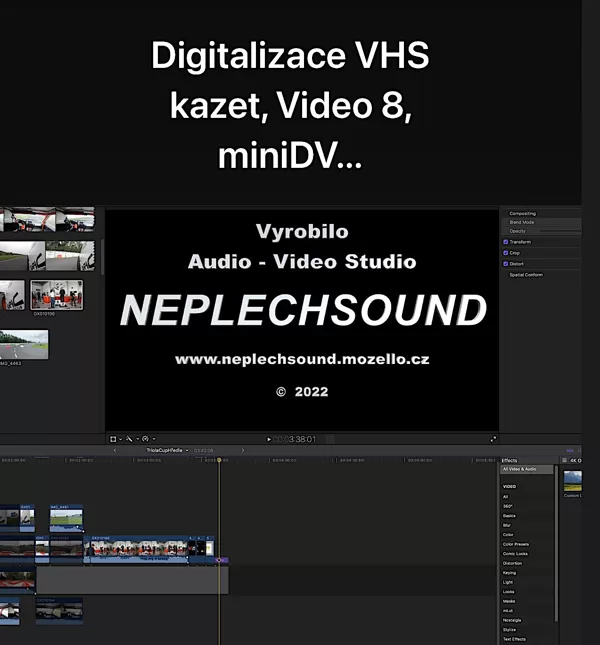600x645 pixels.
Task: Click the enhancement wand icon below viewer
Action: 129,439
